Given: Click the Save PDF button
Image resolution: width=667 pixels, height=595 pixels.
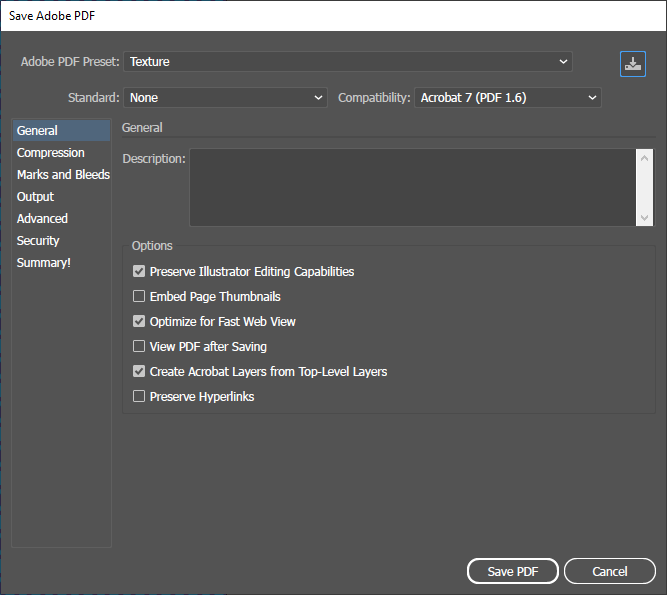Looking at the screenshot, I should [x=513, y=571].
